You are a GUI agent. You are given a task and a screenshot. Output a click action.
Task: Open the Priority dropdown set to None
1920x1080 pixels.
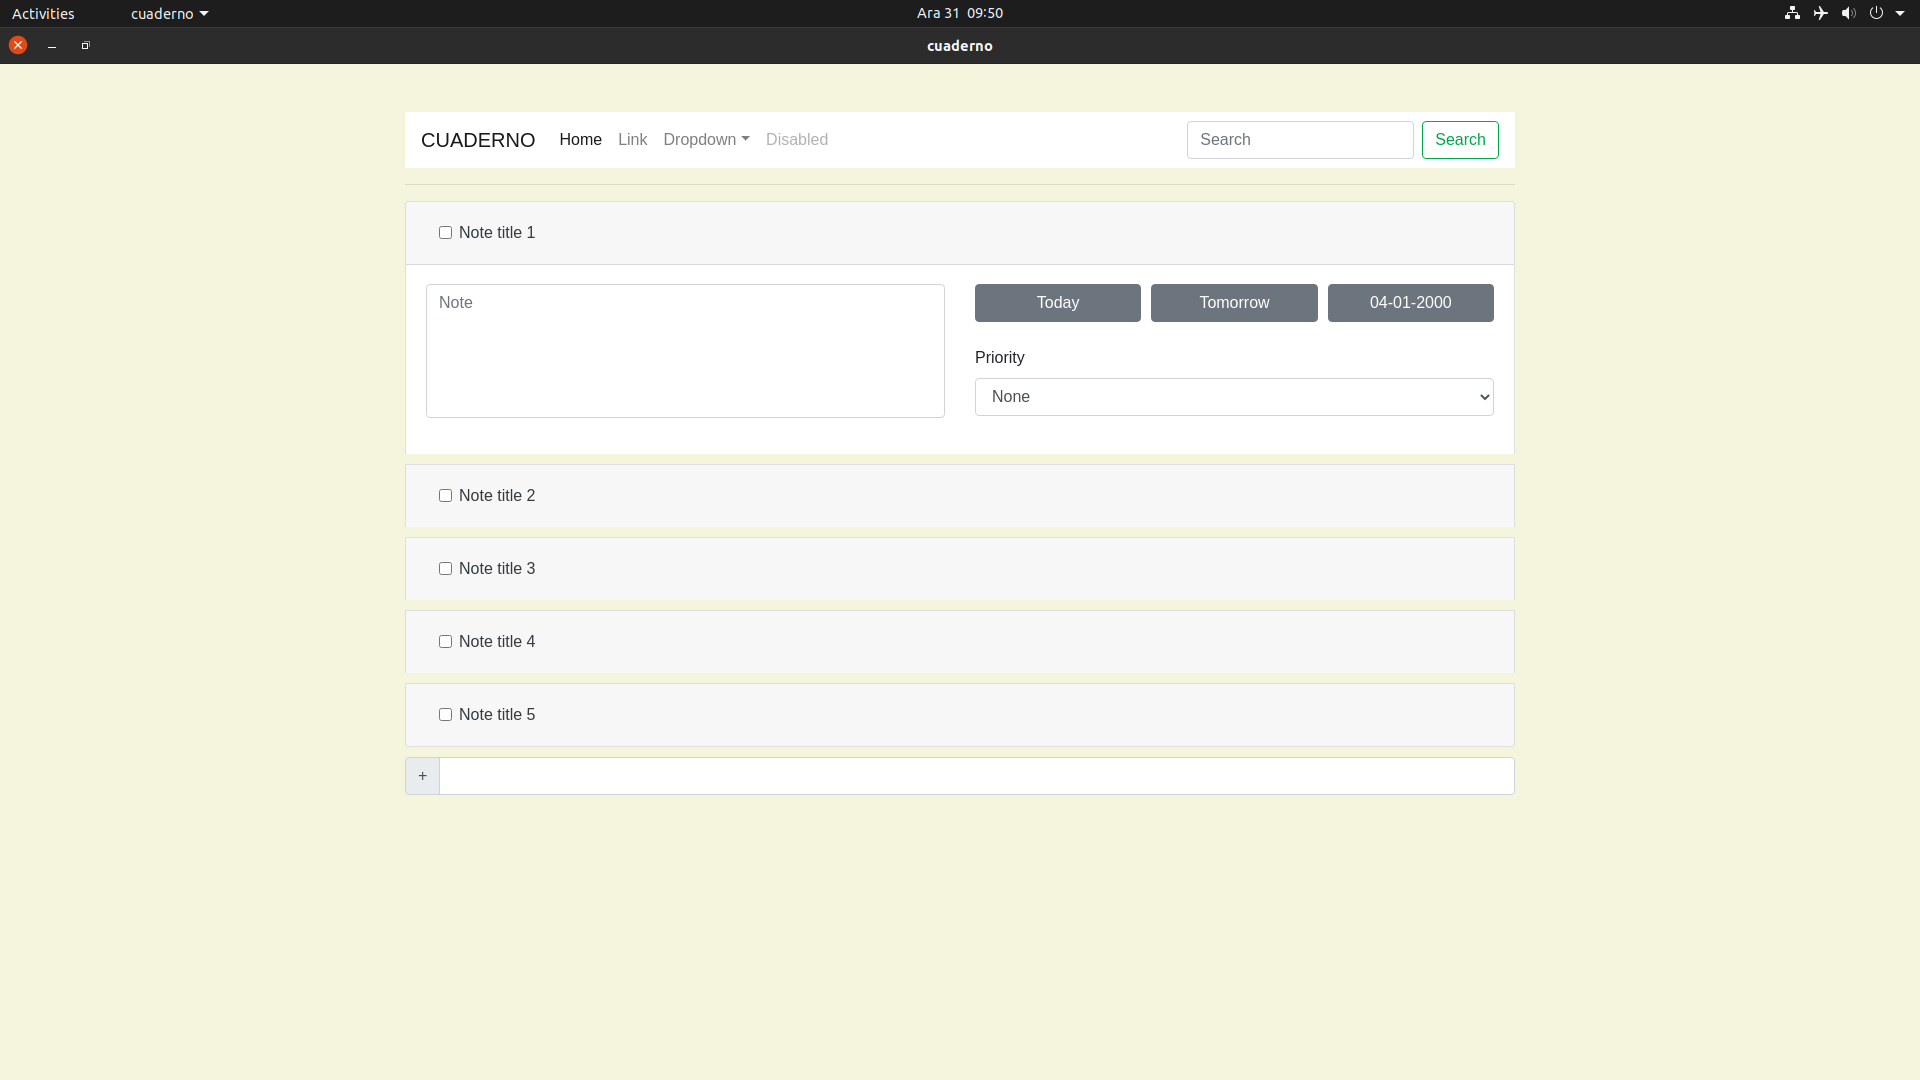1233,397
